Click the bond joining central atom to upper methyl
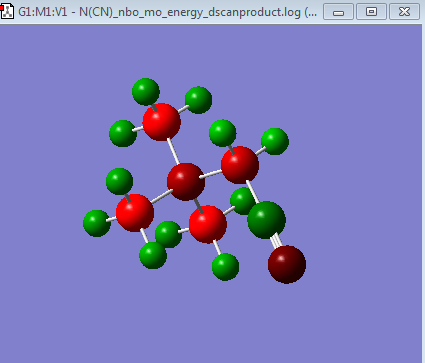The width and height of the screenshot is (425, 363). (173, 151)
